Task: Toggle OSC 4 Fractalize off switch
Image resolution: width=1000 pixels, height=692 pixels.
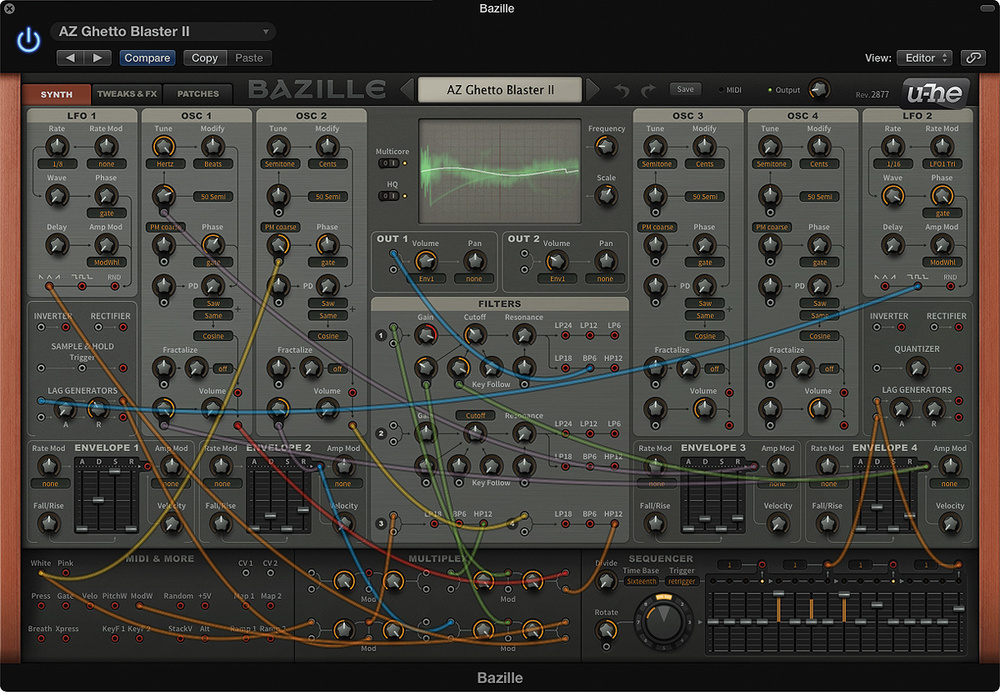Action: click(x=829, y=369)
